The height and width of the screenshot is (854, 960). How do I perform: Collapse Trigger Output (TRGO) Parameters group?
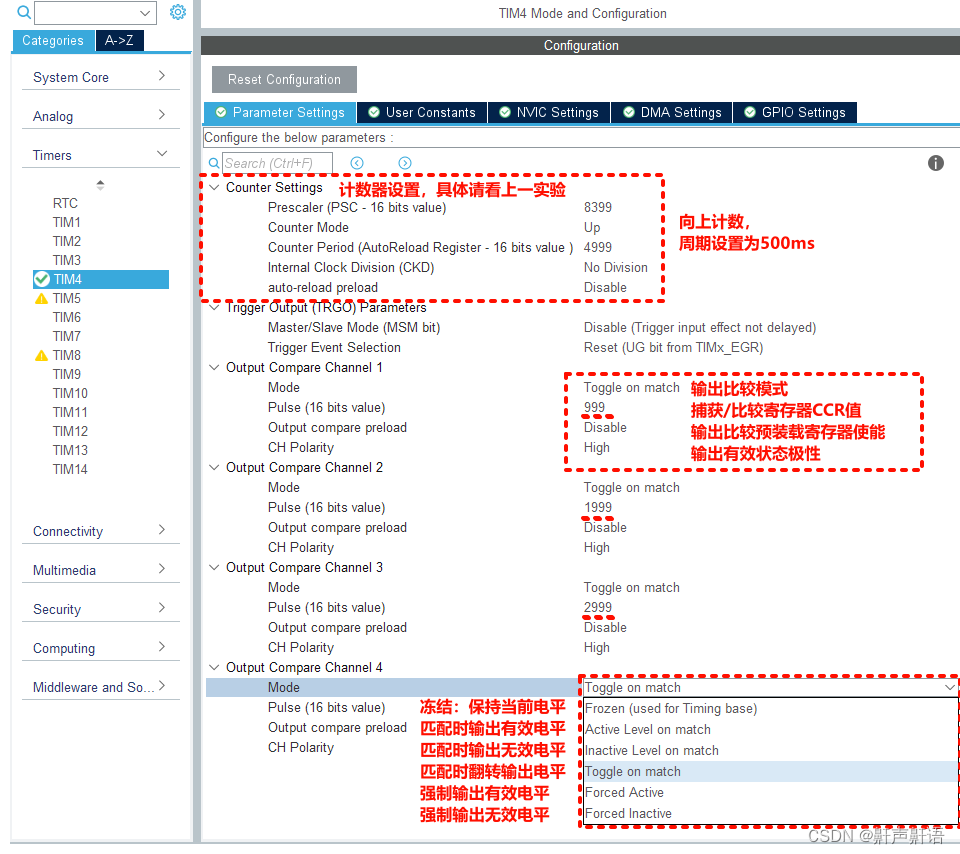tap(214, 307)
